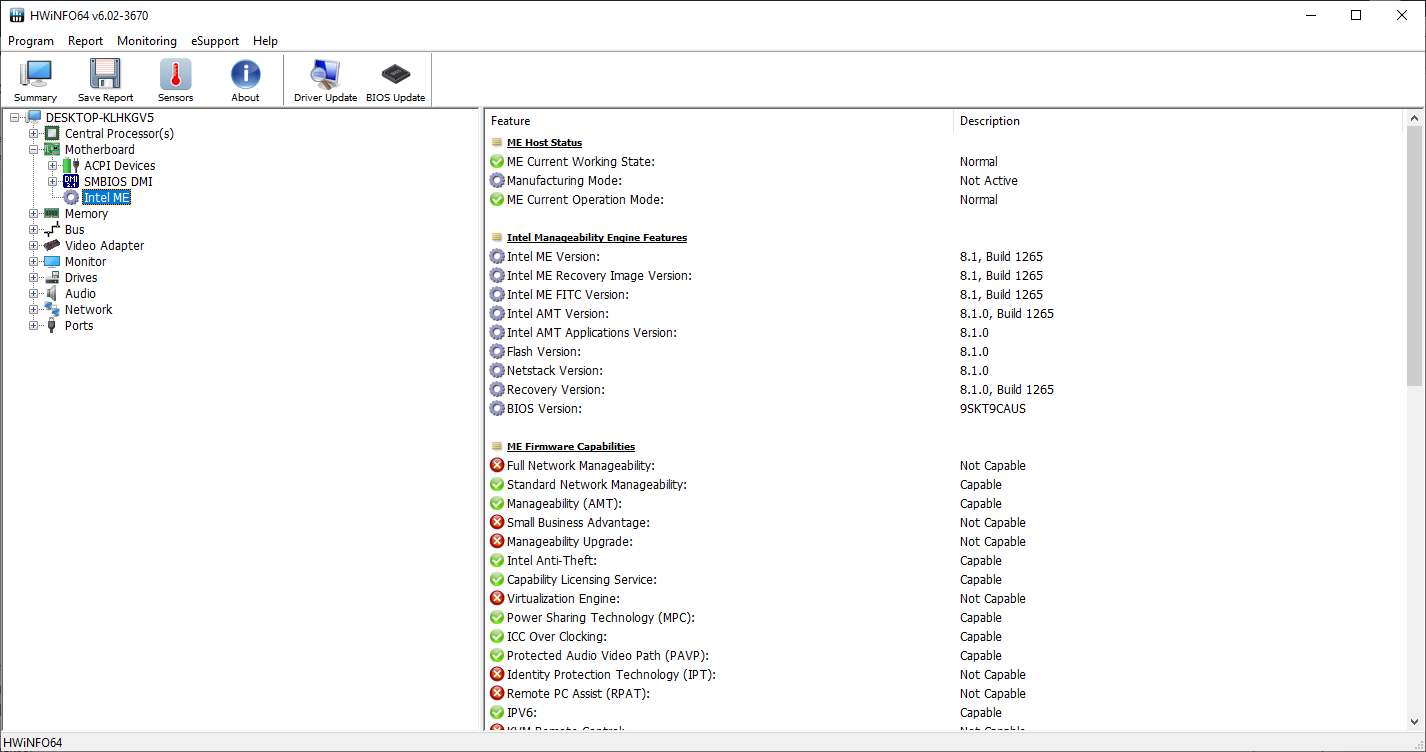Open the Summary toolbar icon
The width and height of the screenshot is (1426, 752).
[36, 74]
